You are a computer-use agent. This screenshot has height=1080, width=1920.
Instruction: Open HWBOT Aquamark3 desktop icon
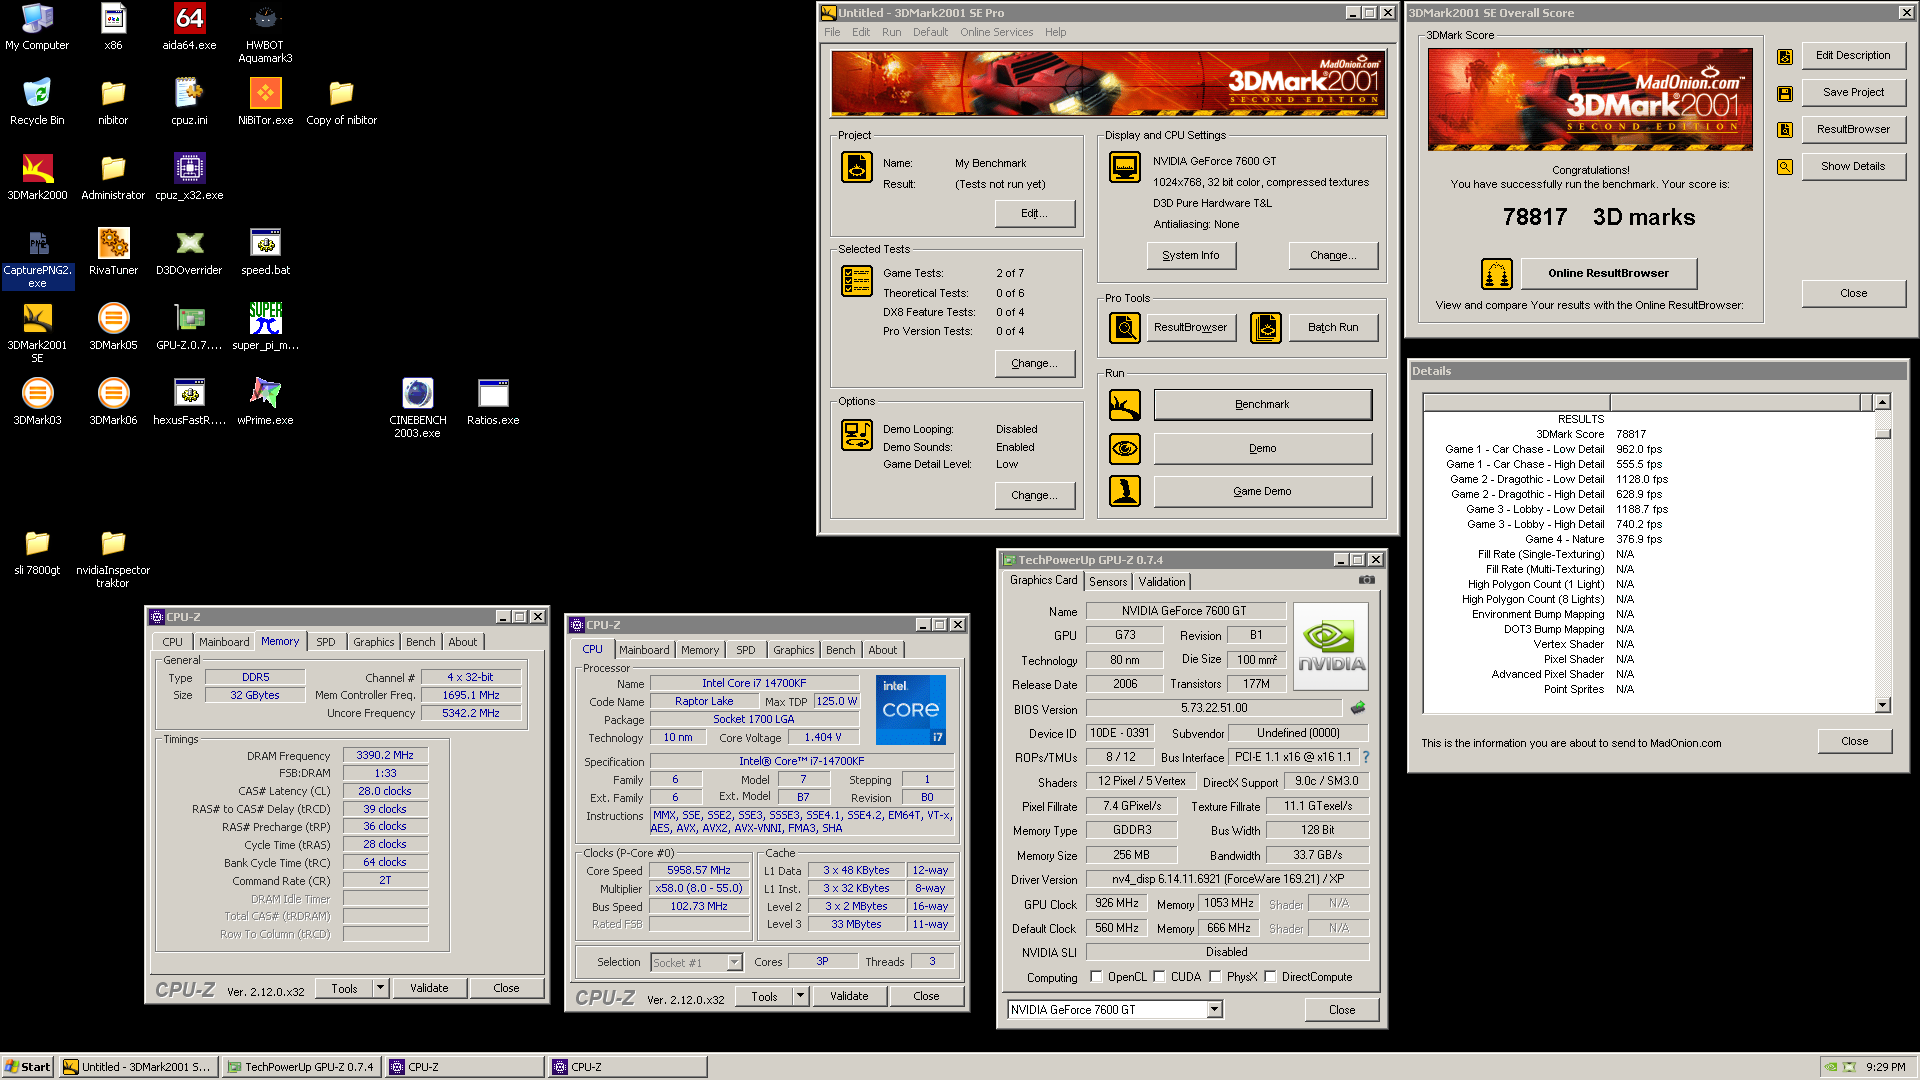[265, 33]
